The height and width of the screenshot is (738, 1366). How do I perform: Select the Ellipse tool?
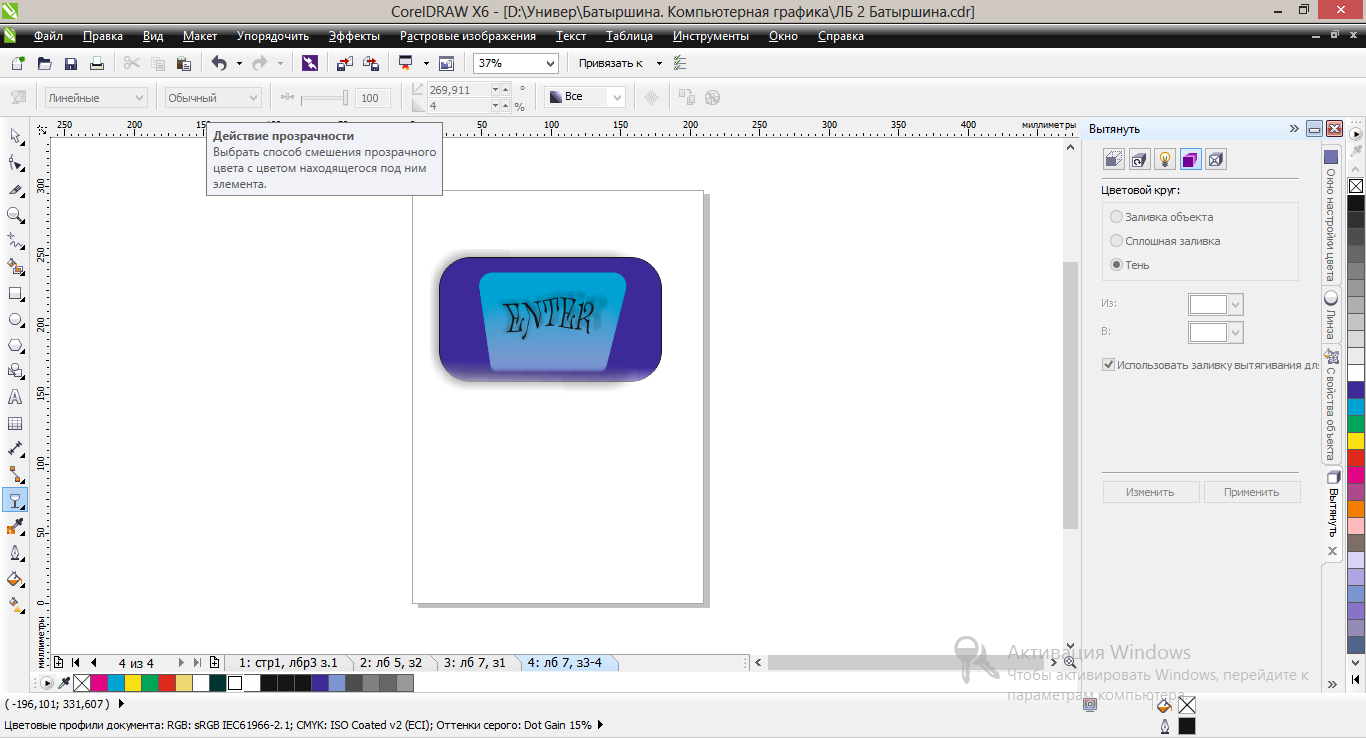(x=15, y=319)
